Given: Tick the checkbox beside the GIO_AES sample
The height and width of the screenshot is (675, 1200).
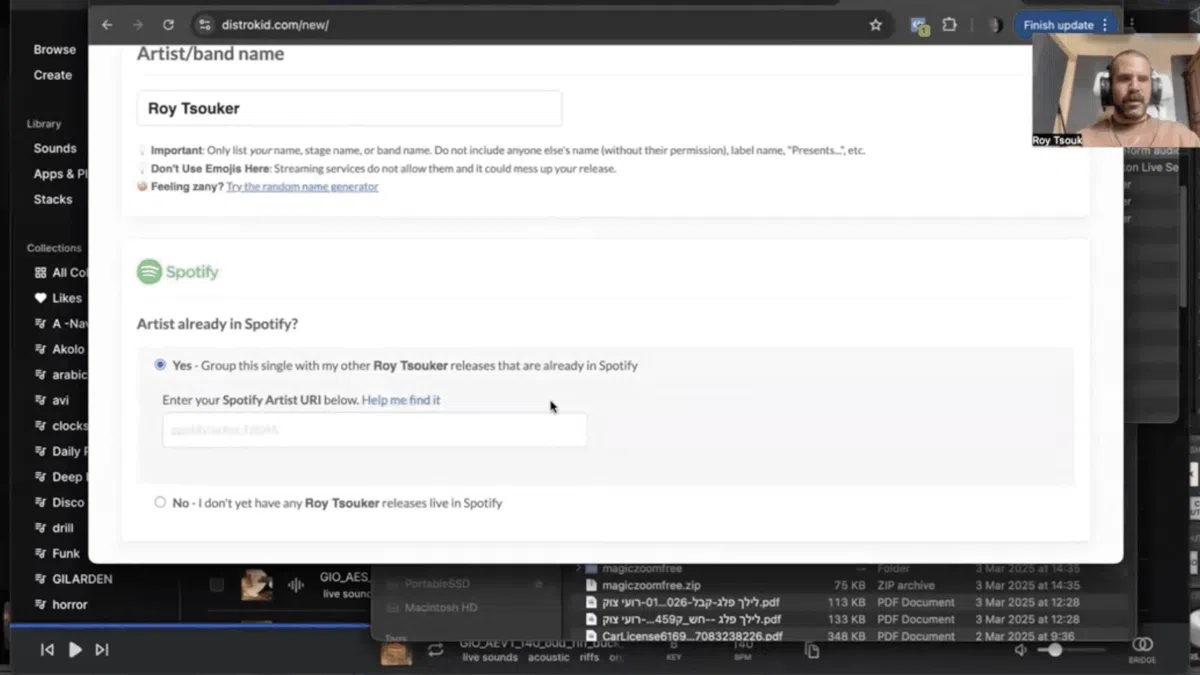Looking at the screenshot, I should 217,585.
